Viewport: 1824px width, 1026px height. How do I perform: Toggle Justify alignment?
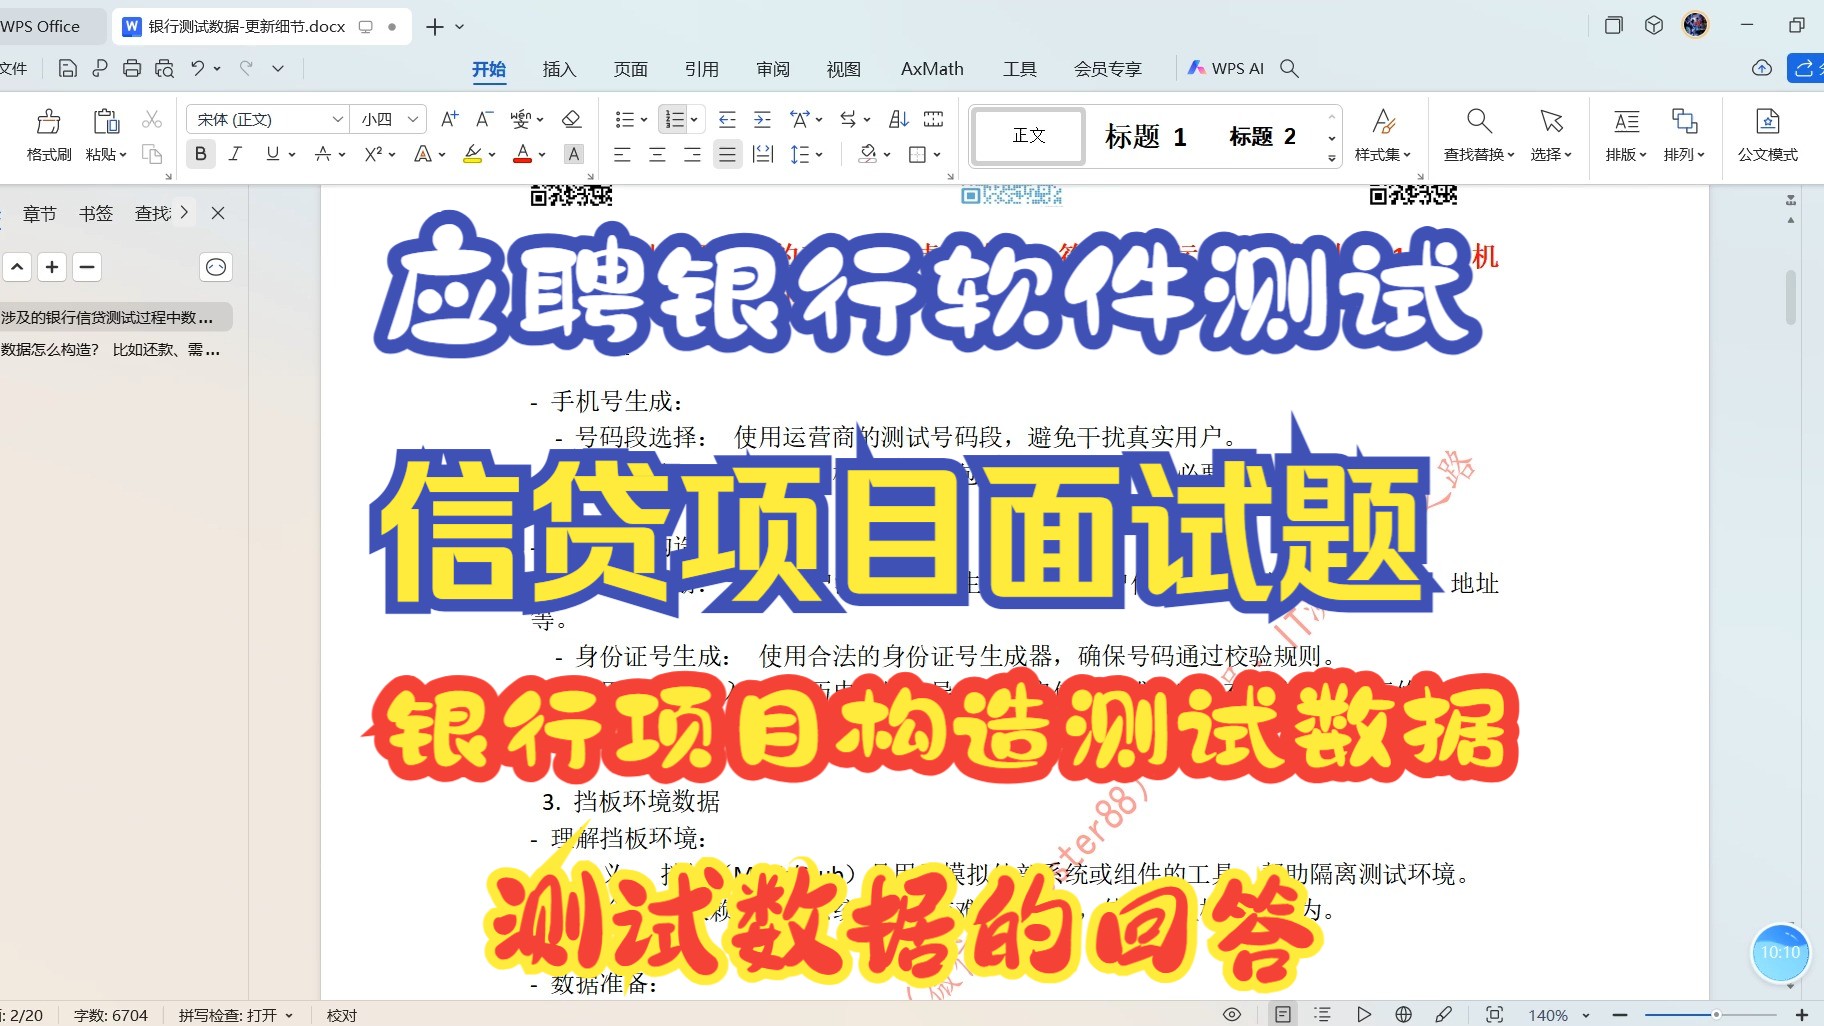(x=727, y=154)
